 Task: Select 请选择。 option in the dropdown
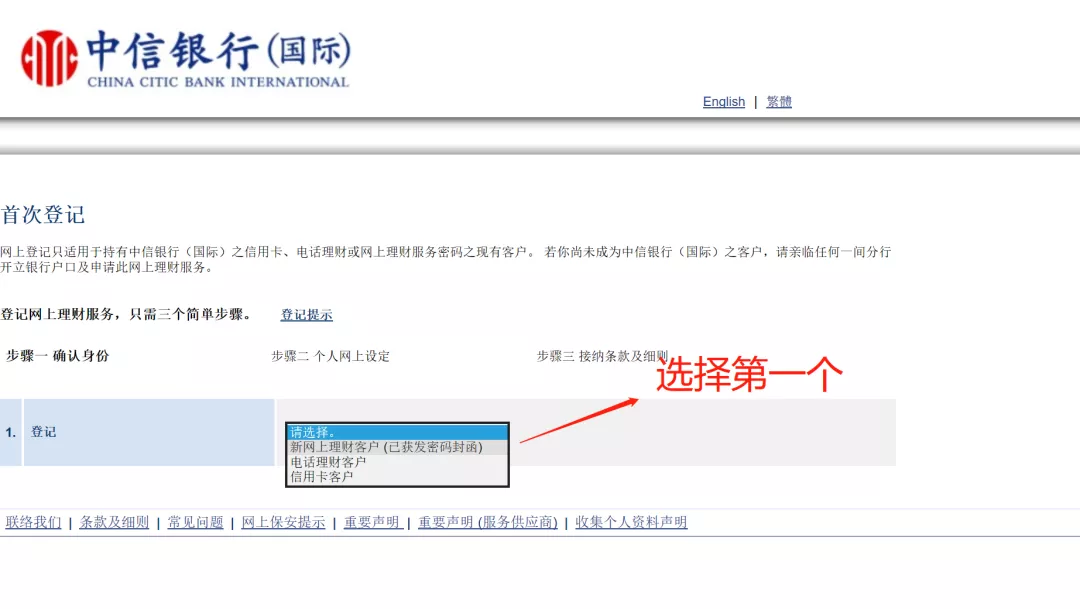(x=397, y=433)
